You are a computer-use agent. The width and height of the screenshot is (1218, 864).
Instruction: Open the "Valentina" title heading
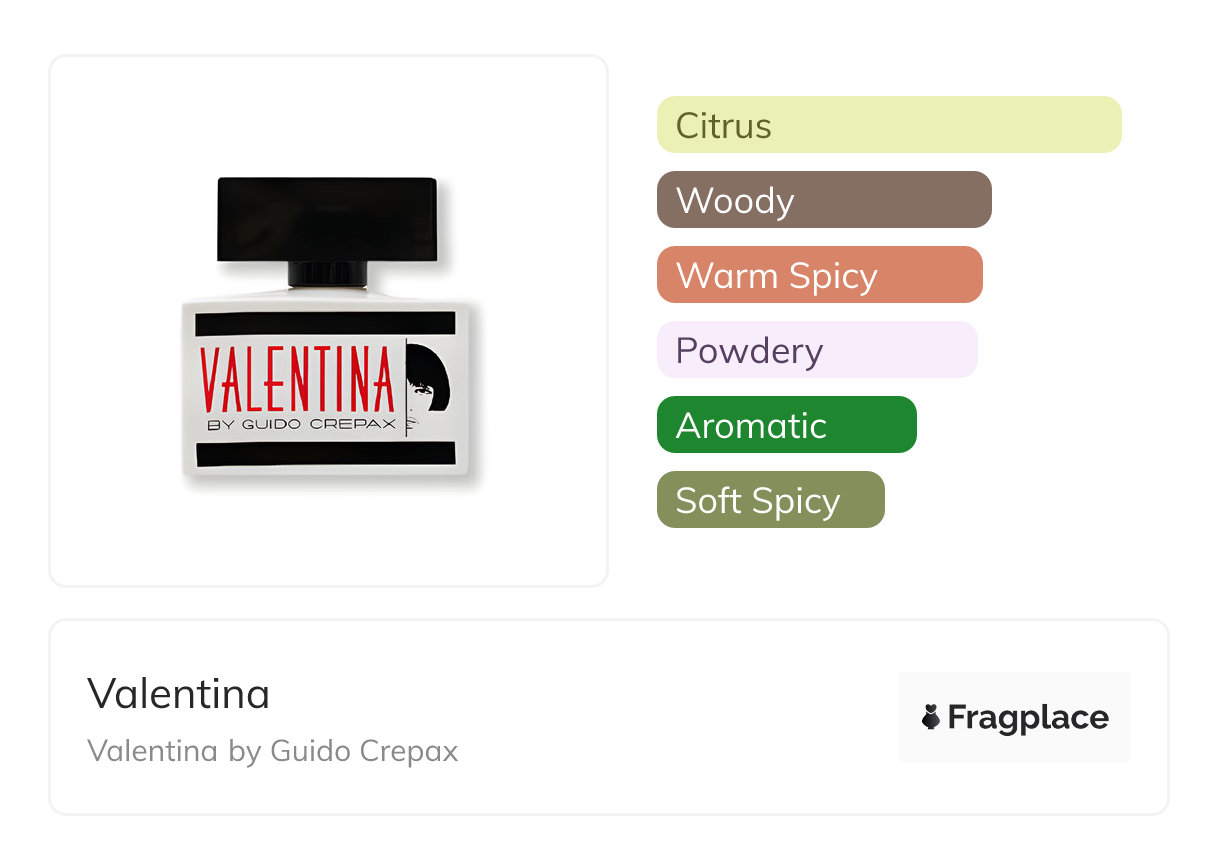(x=179, y=693)
